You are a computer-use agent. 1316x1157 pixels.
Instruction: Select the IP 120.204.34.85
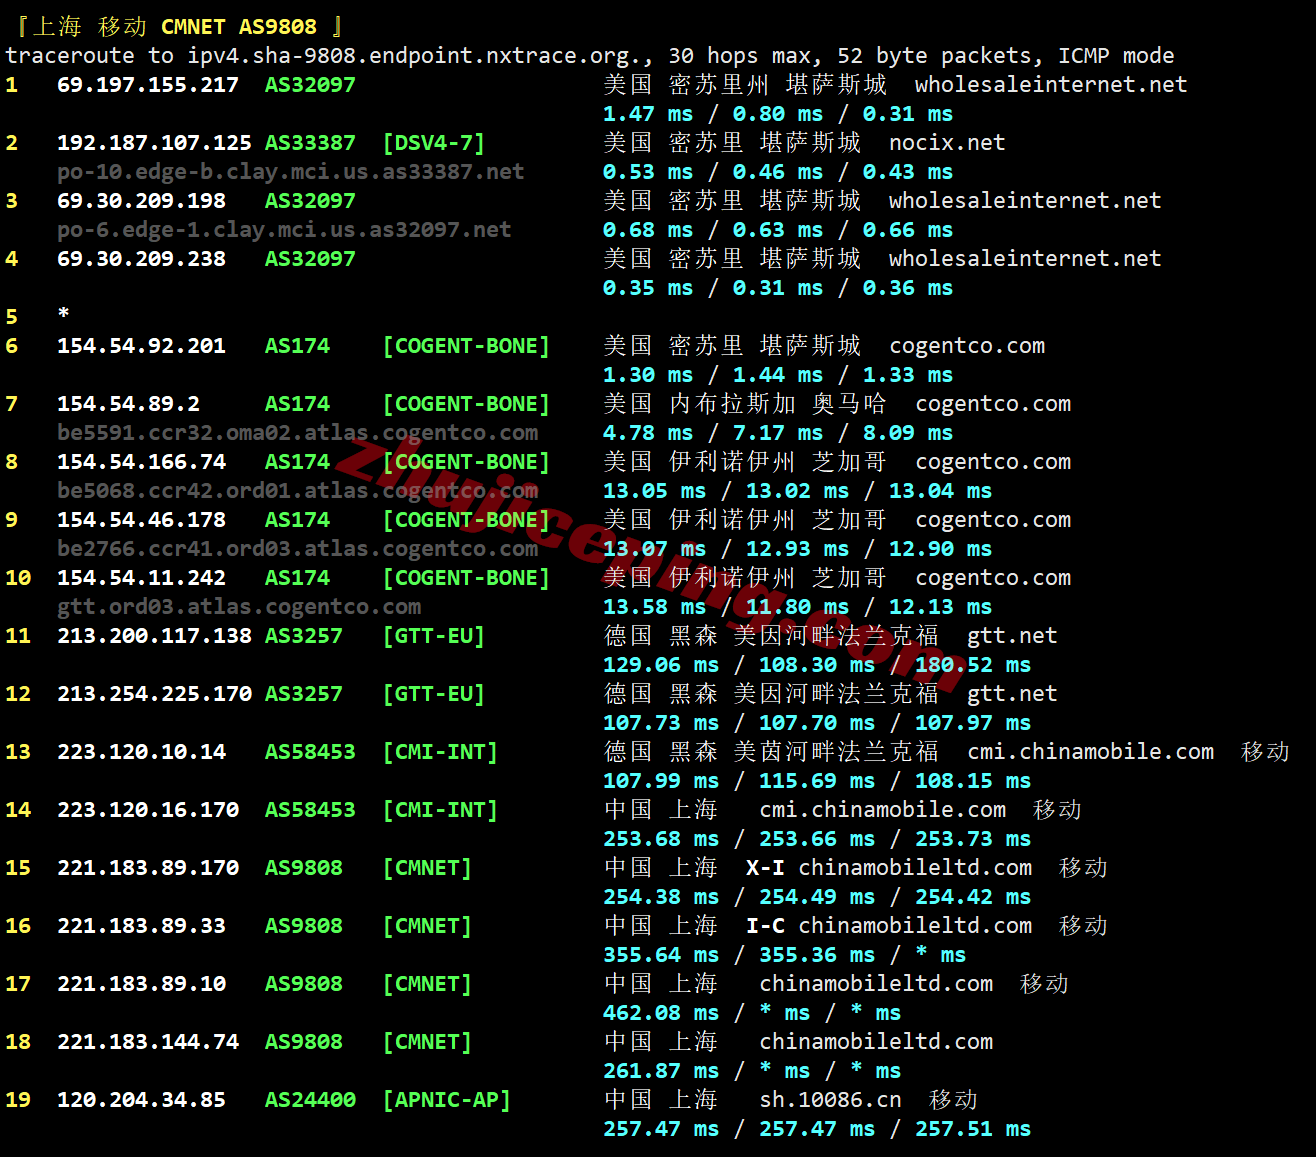pyautogui.click(x=141, y=1100)
